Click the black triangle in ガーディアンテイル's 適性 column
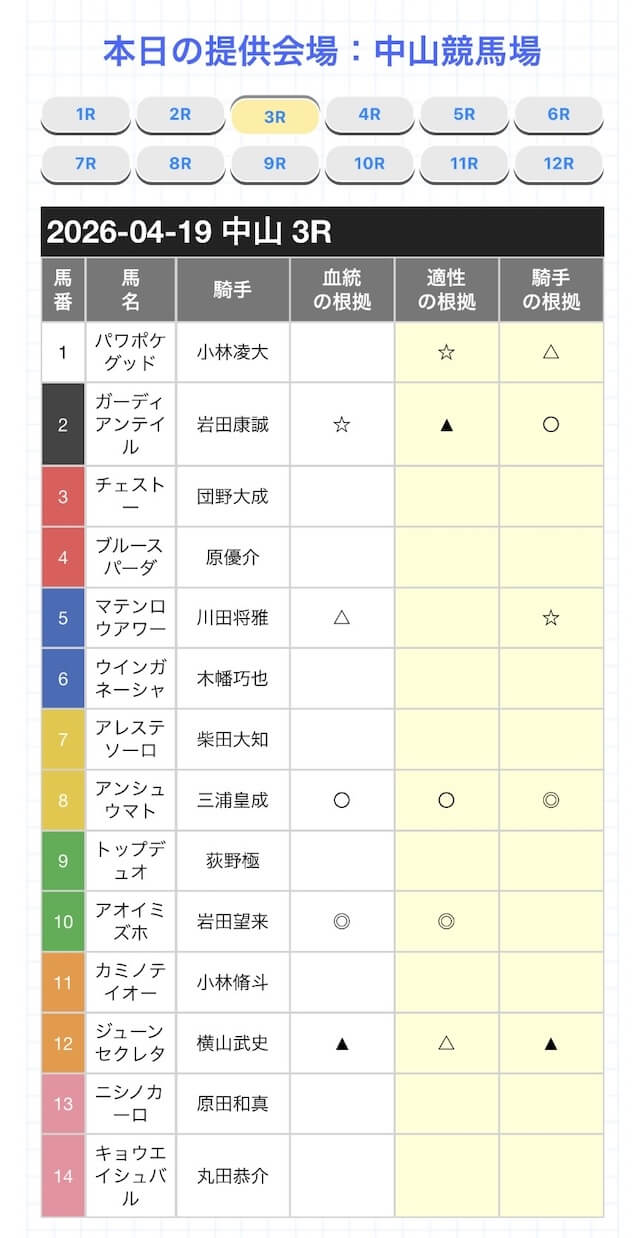Image resolution: width=640 pixels, height=1238 pixels. pos(447,425)
